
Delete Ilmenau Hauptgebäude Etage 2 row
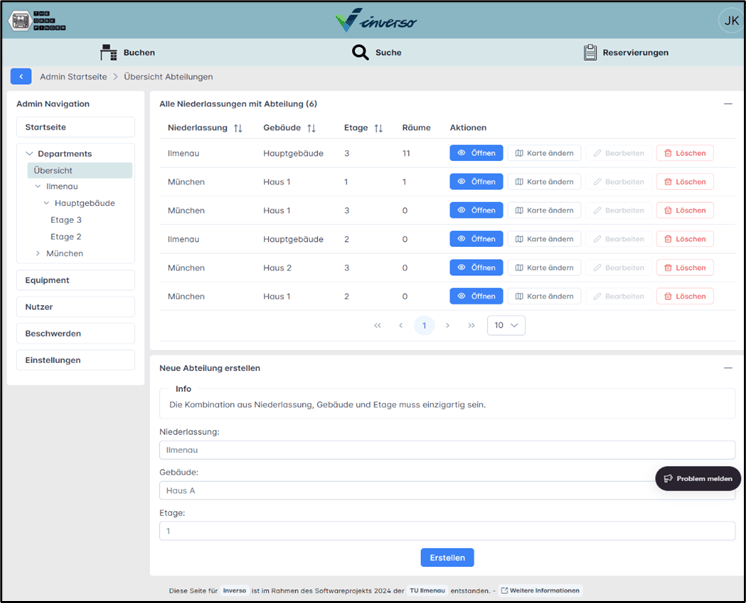685,239
